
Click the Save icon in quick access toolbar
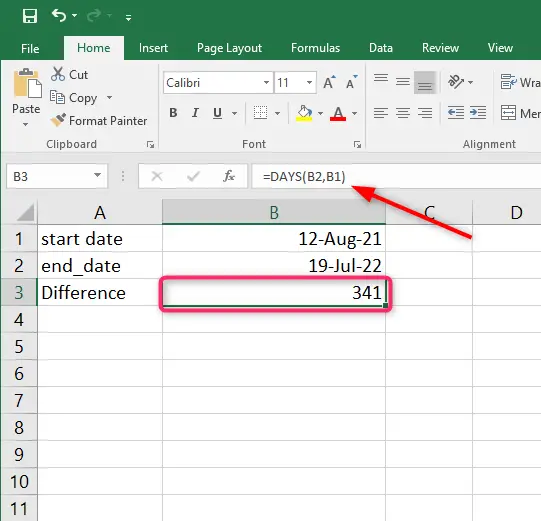pos(30,16)
